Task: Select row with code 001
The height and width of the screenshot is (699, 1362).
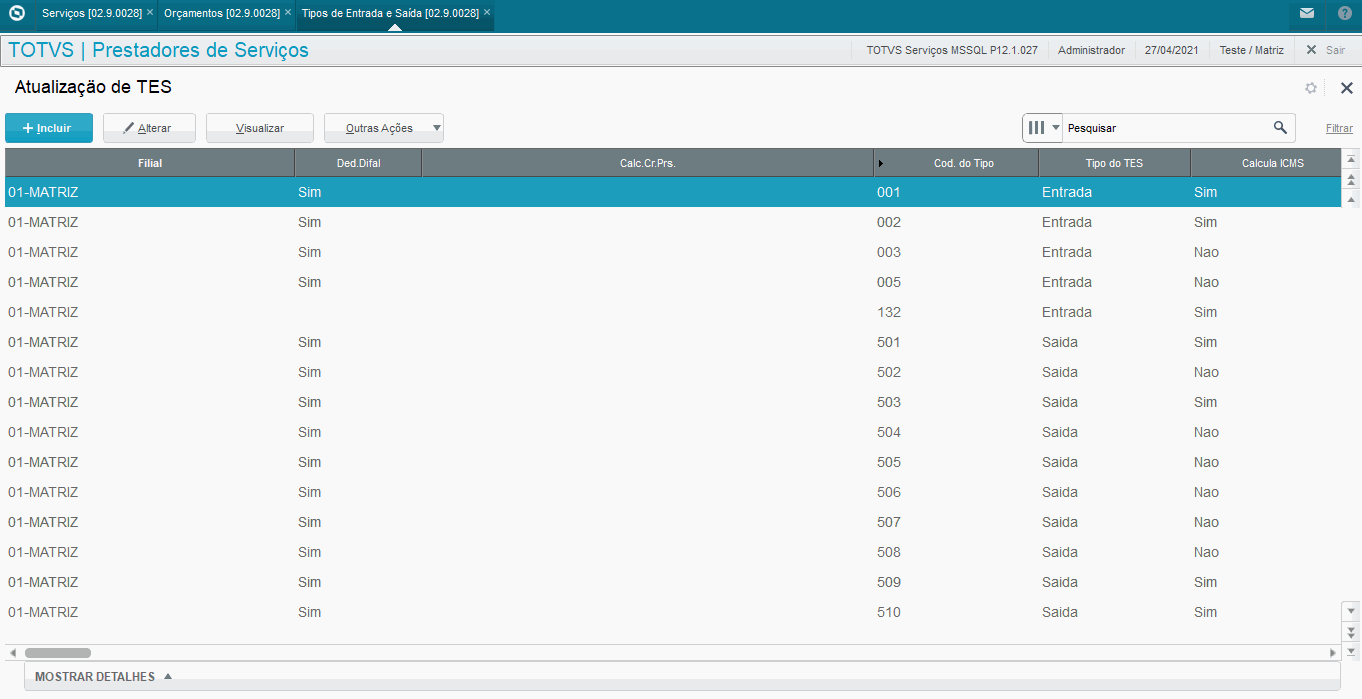Action: point(673,192)
